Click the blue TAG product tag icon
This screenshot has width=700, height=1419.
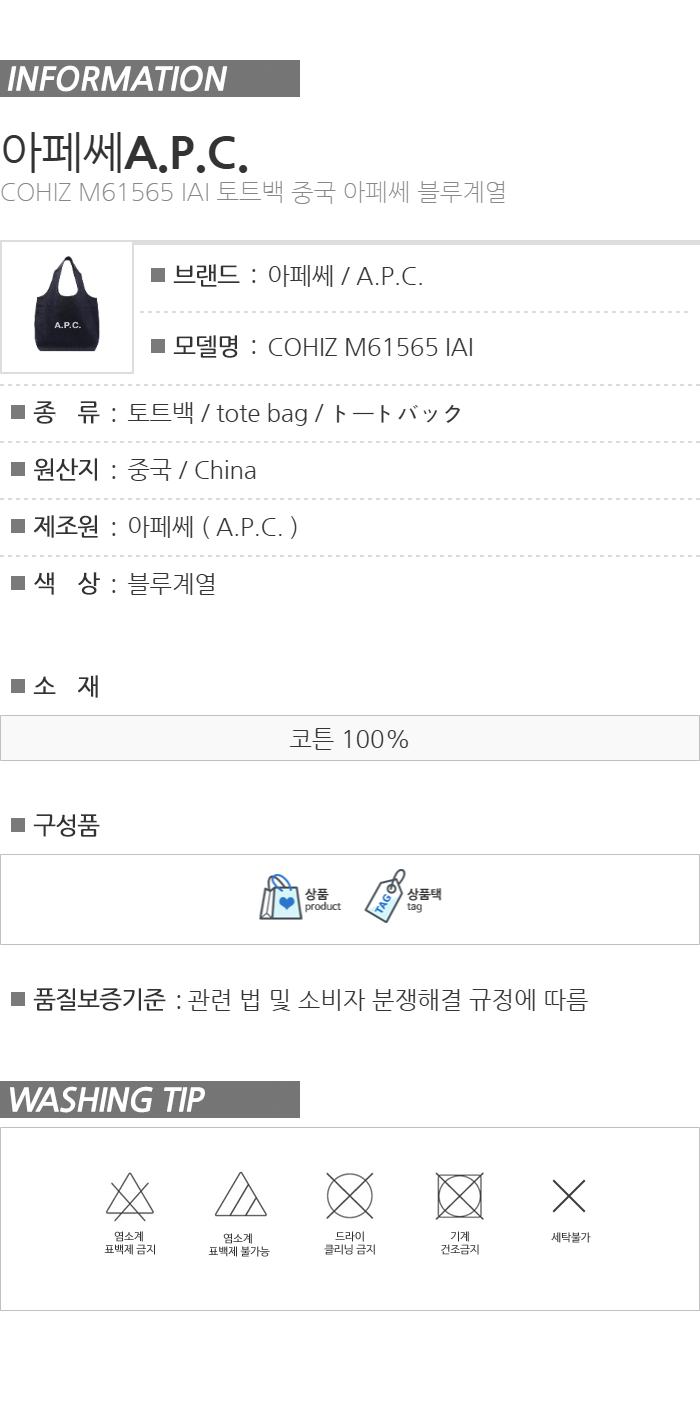point(384,894)
